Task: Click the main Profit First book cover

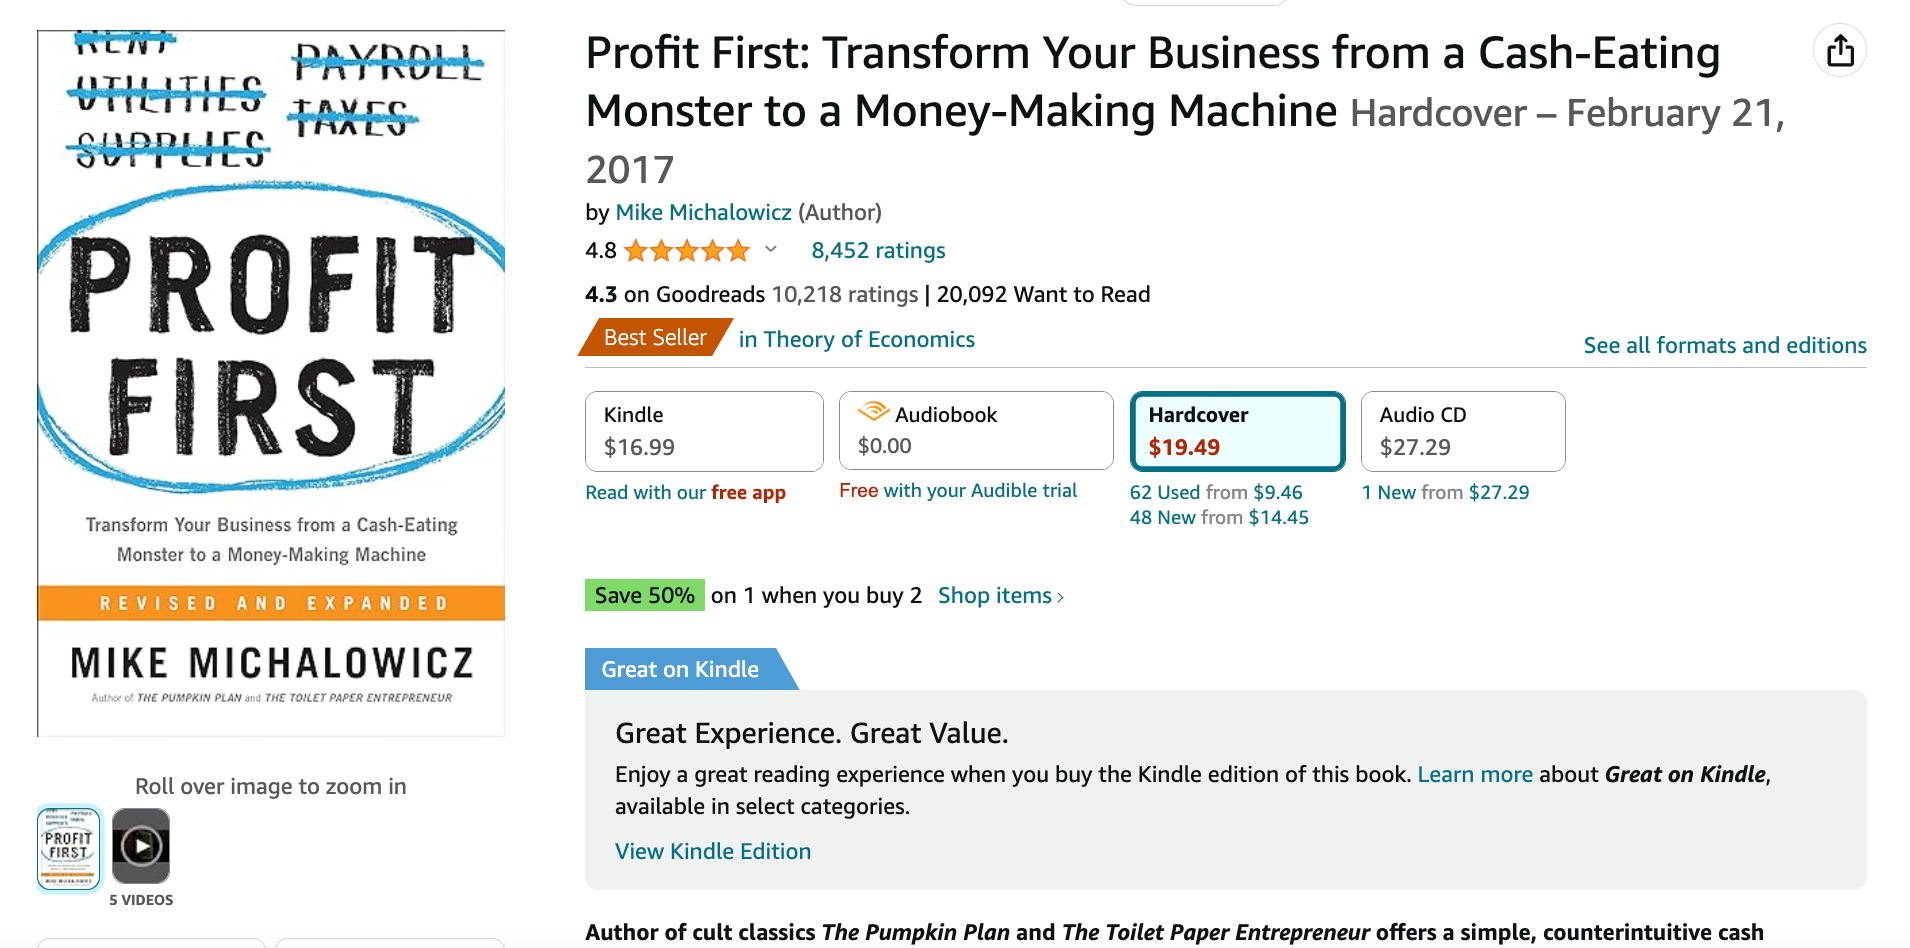Action: pyautogui.click(x=271, y=383)
